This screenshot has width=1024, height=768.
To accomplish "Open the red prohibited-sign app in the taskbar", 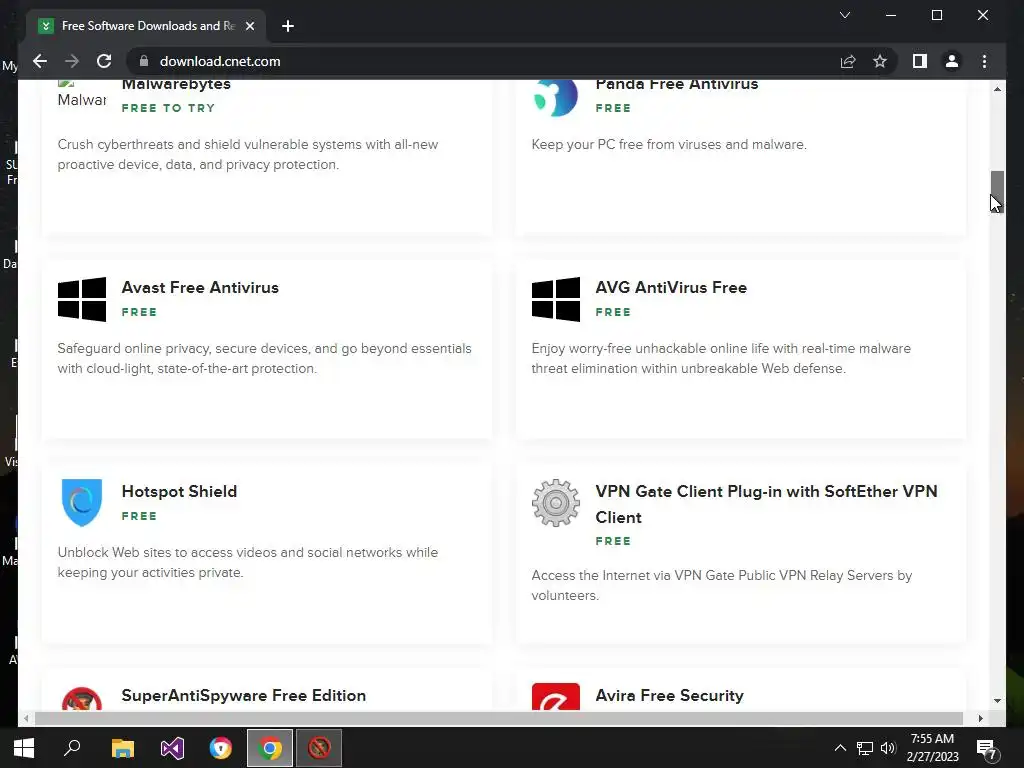I will click(x=319, y=748).
